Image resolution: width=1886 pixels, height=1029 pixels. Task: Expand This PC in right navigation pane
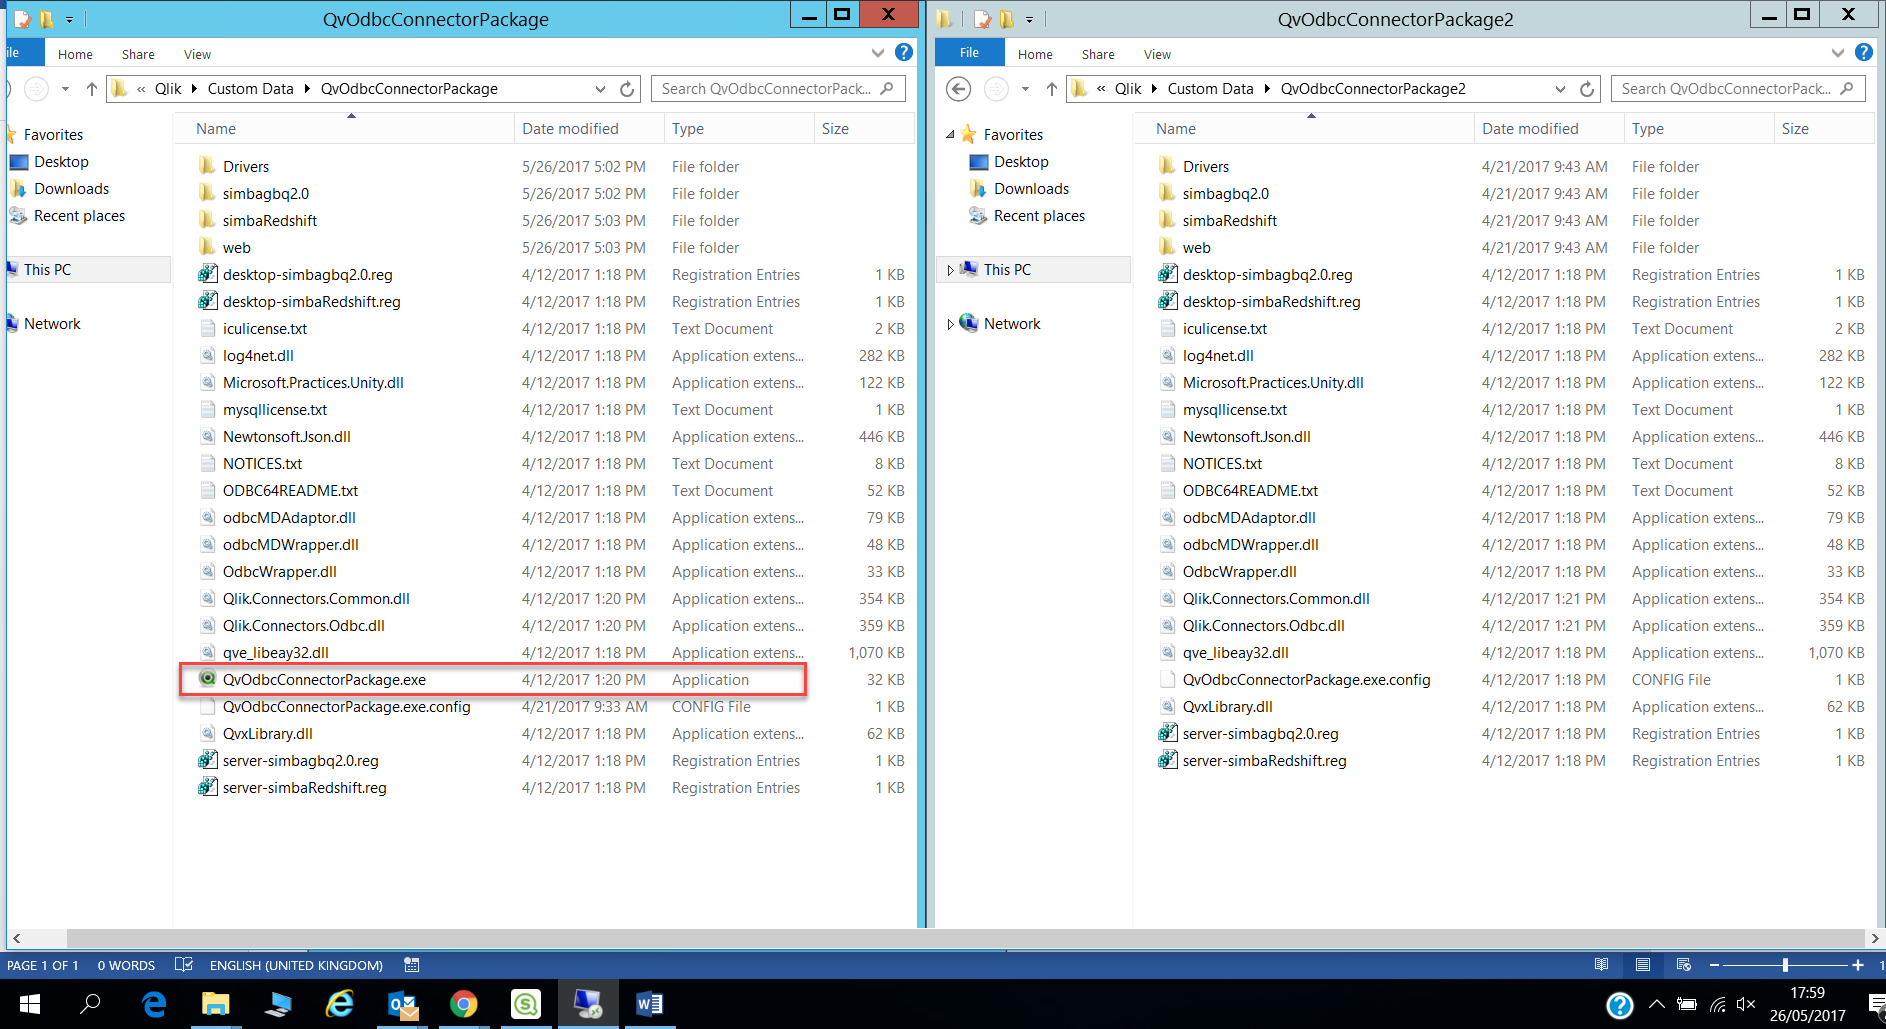949,270
